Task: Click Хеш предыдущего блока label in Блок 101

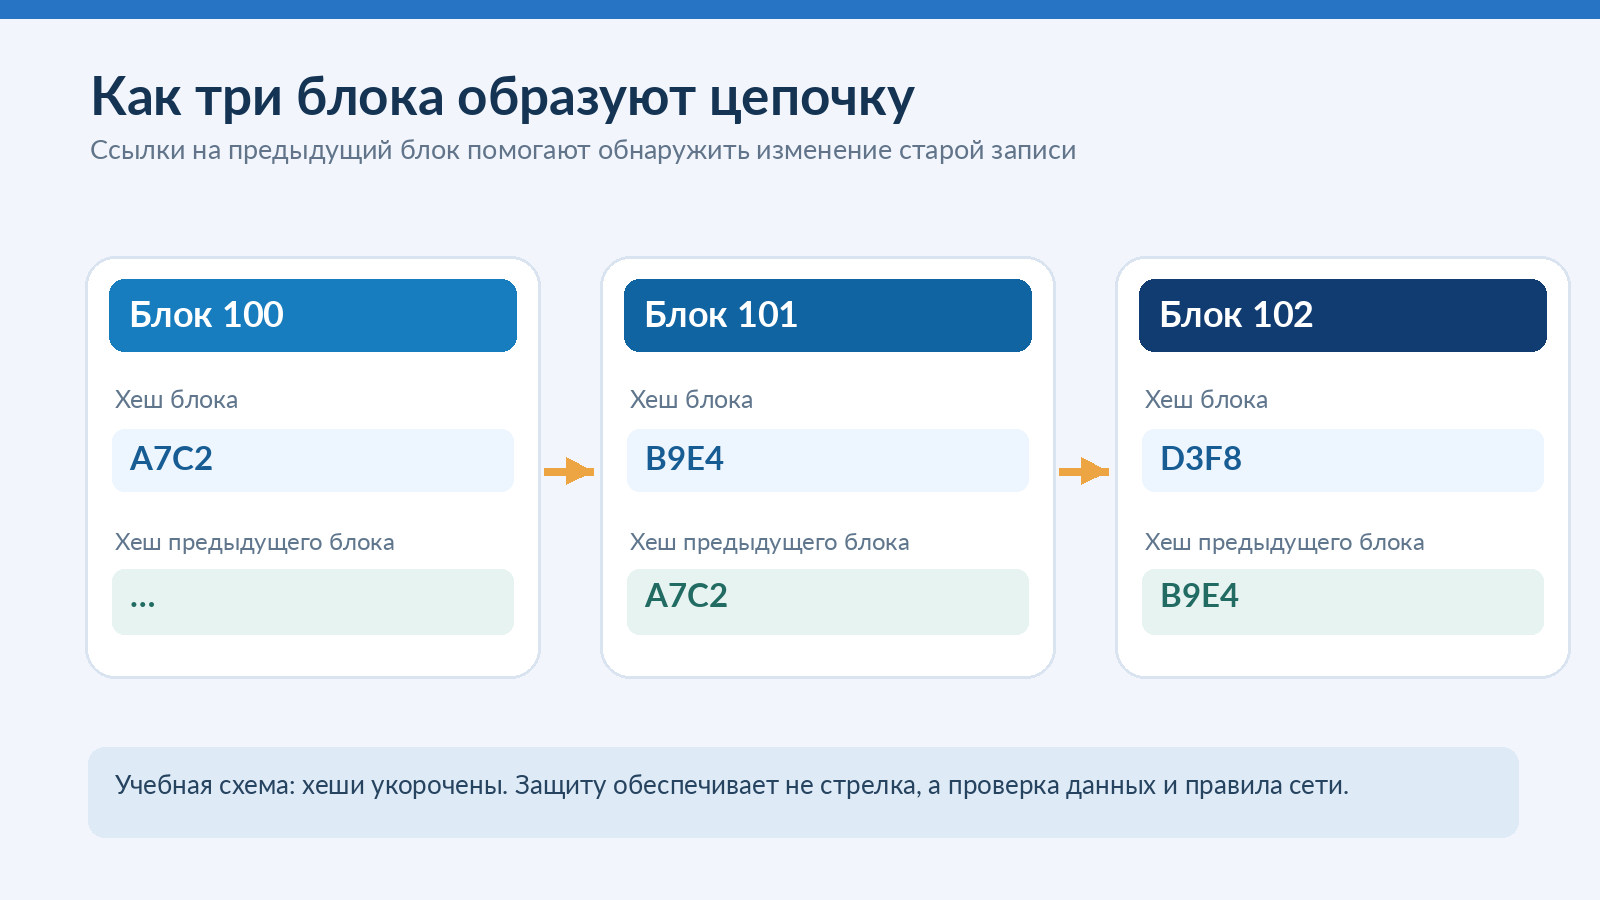Action: click(x=769, y=543)
